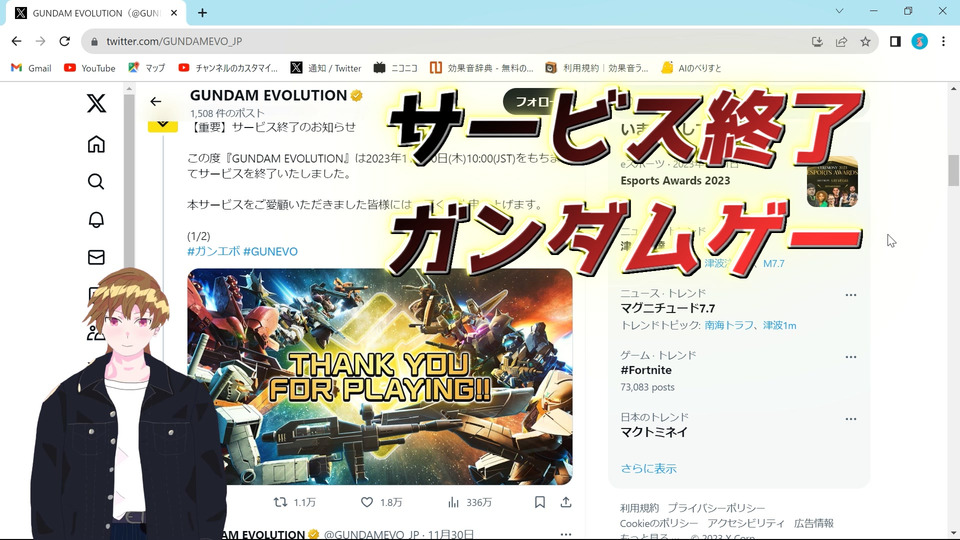The height and width of the screenshot is (540, 960).
Task: Click the repost icon with 1.1万
Action: [x=280, y=502]
